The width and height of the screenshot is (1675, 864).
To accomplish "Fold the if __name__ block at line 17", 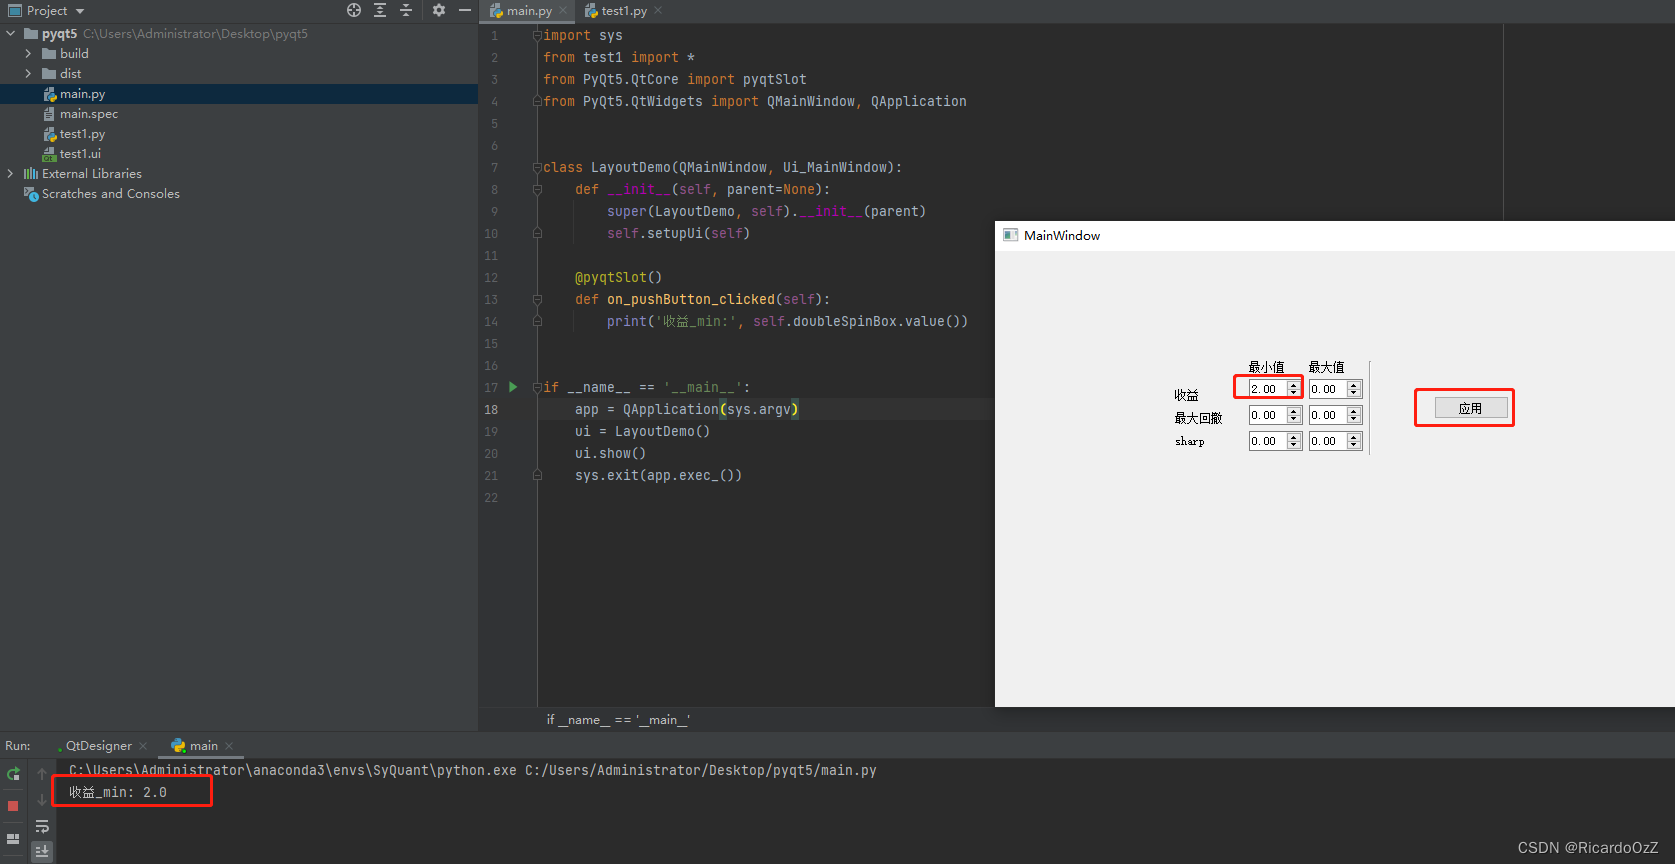I will [537, 387].
